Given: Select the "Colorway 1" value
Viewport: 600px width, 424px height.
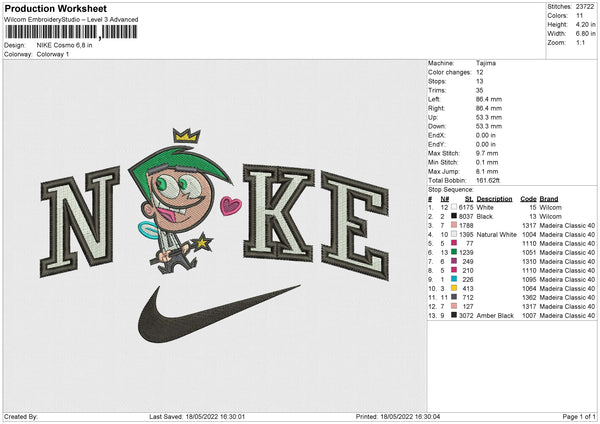Looking at the screenshot, I should [53, 54].
